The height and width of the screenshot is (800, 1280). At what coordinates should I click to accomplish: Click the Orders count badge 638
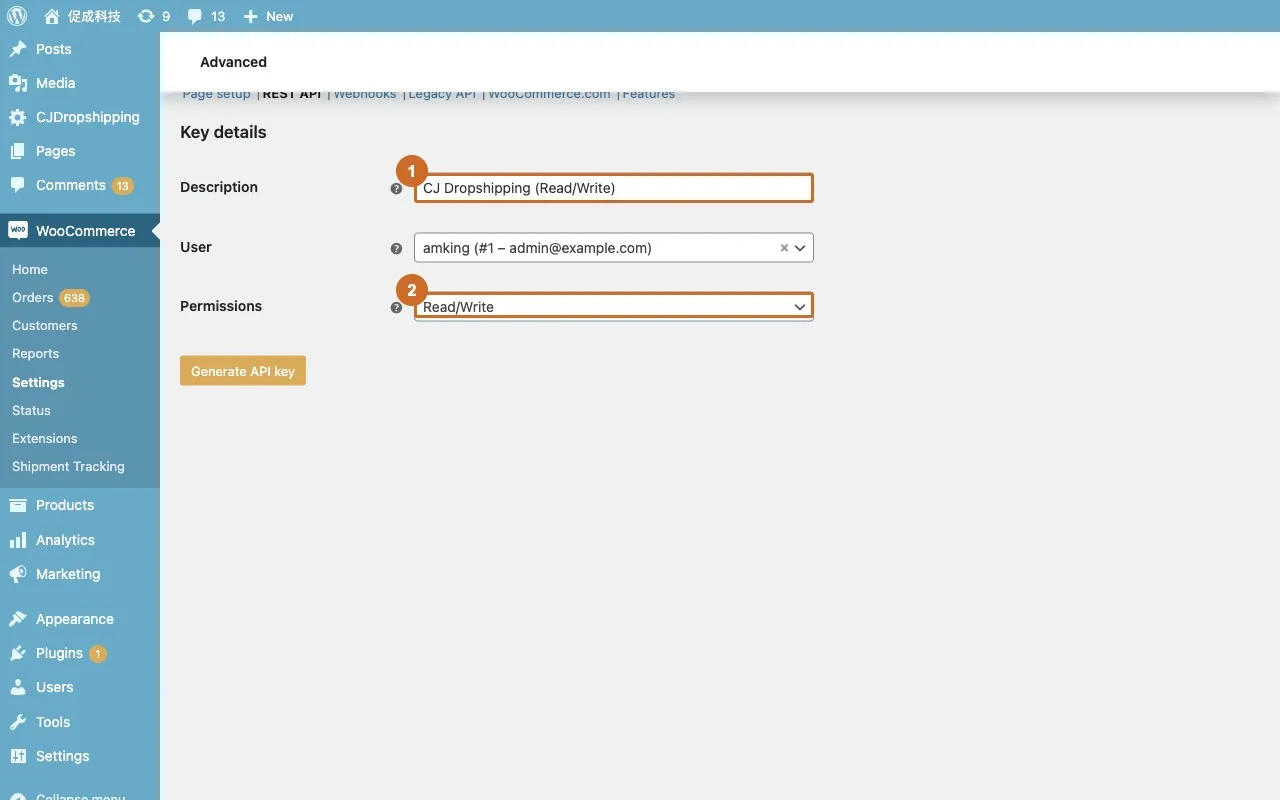pos(74,298)
